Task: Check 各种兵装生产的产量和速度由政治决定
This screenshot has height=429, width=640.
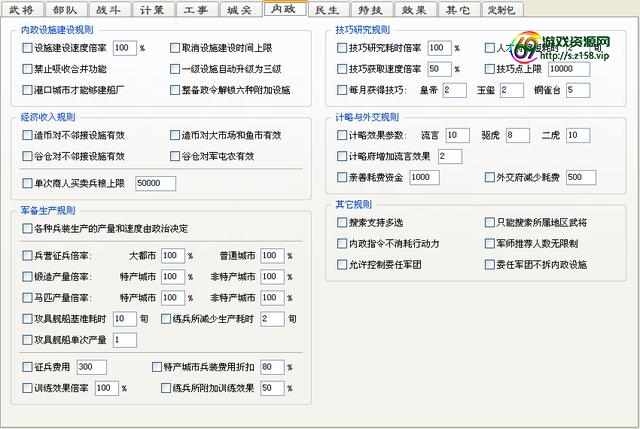Action: pyautogui.click(x=27, y=229)
